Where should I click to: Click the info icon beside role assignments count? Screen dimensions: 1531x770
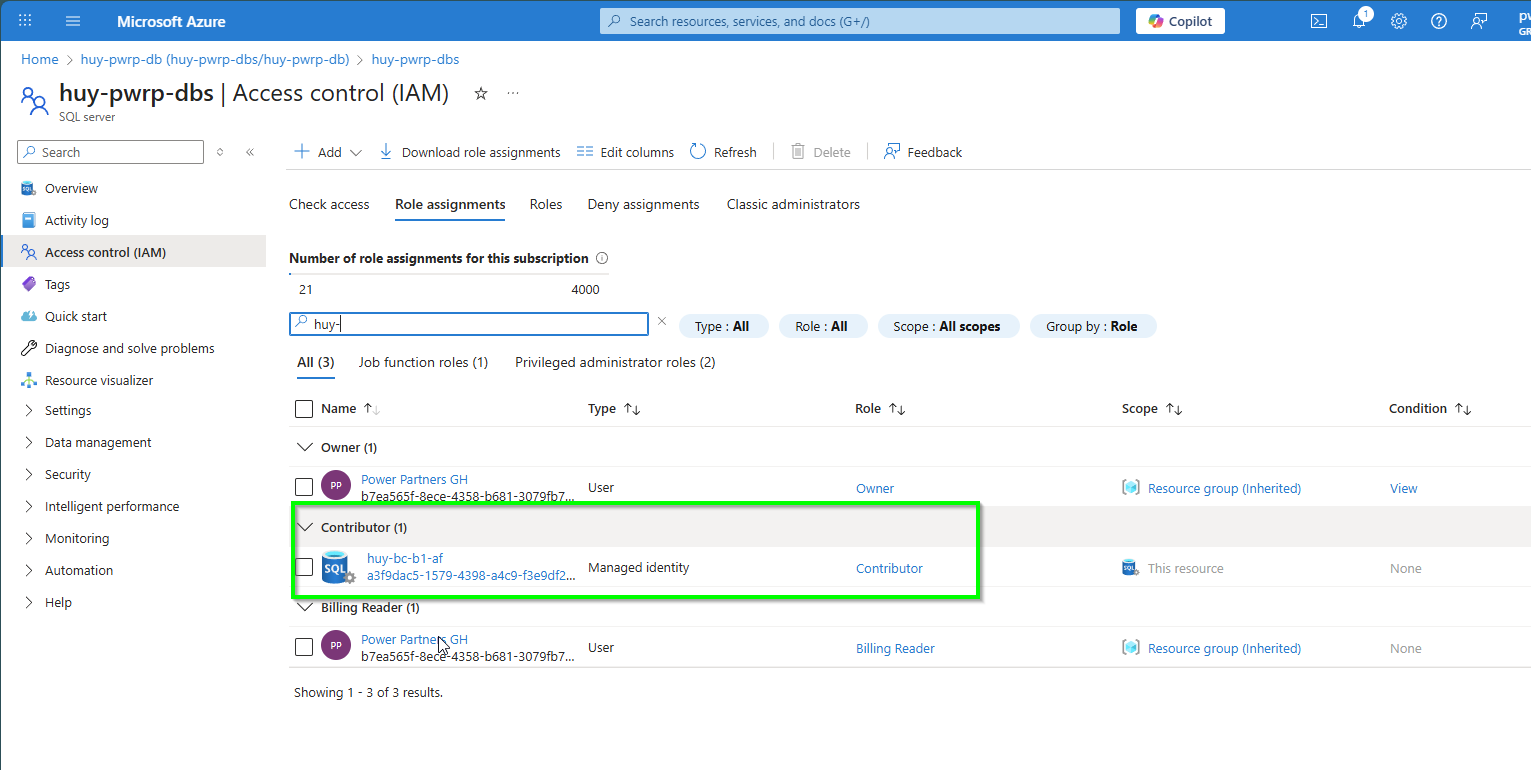(602, 258)
